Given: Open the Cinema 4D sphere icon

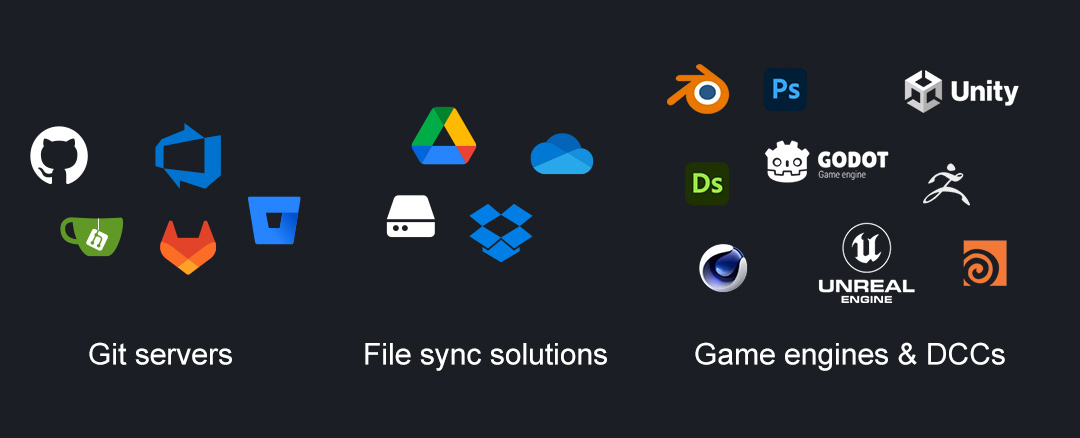Looking at the screenshot, I should pos(723,269).
